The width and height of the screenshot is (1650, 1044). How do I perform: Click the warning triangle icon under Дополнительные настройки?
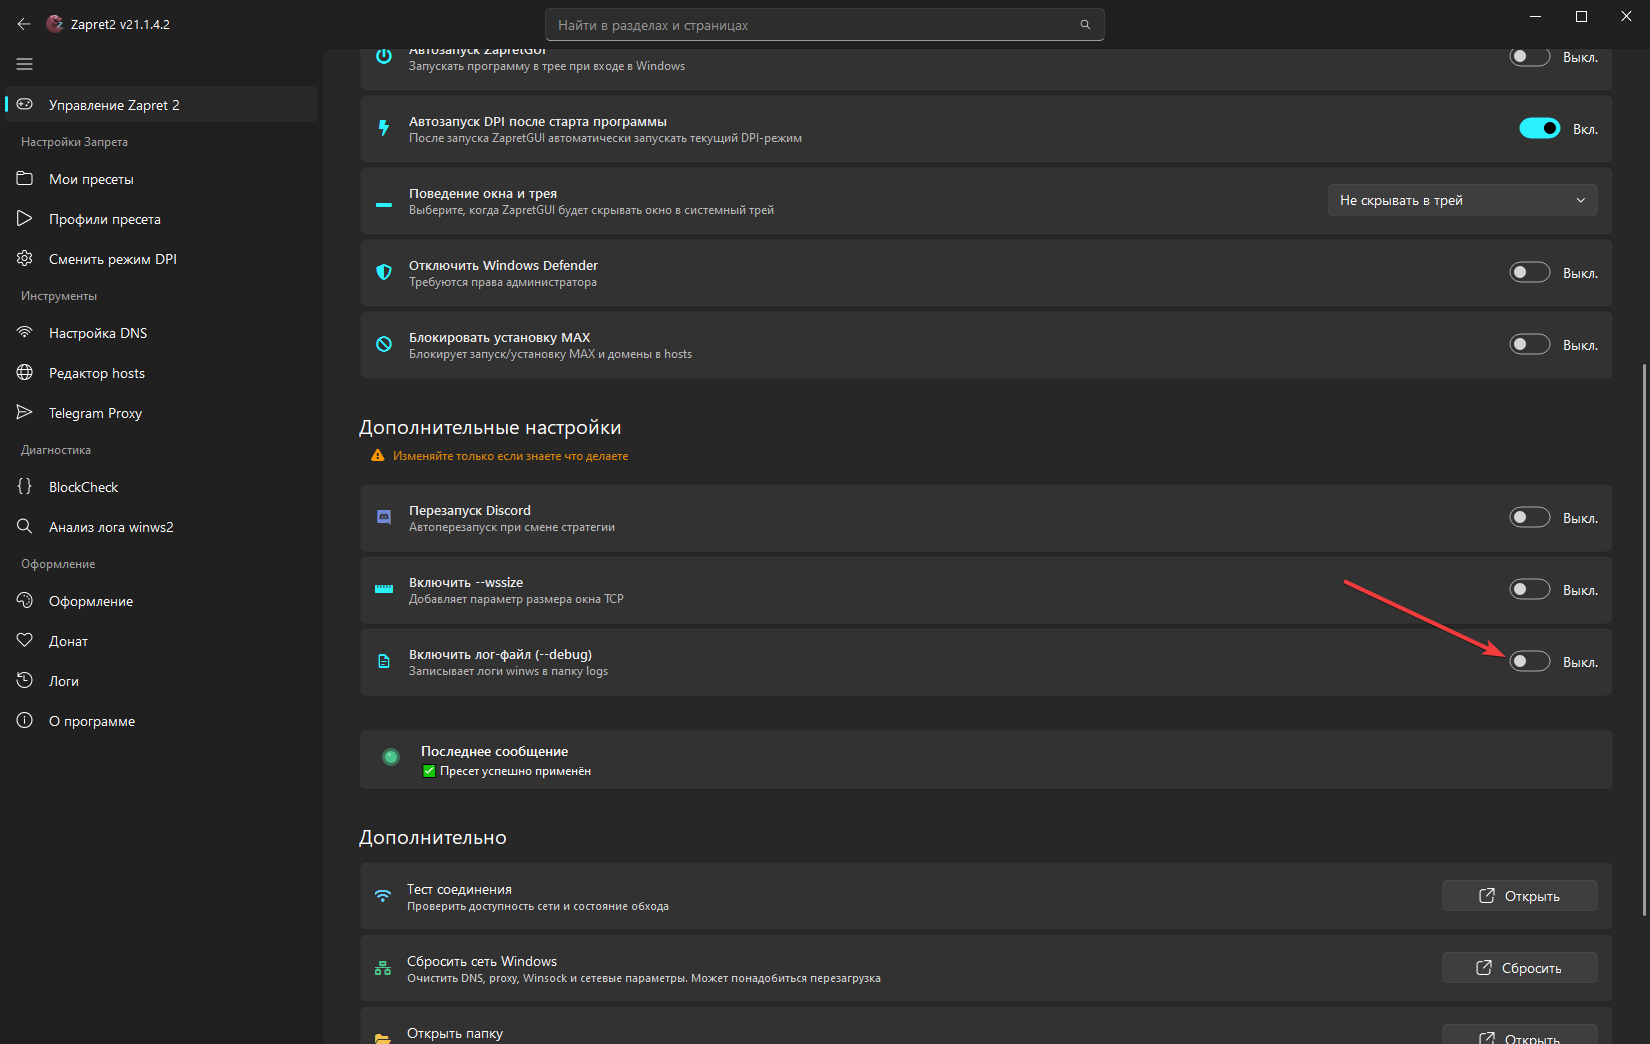tap(378, 455)
